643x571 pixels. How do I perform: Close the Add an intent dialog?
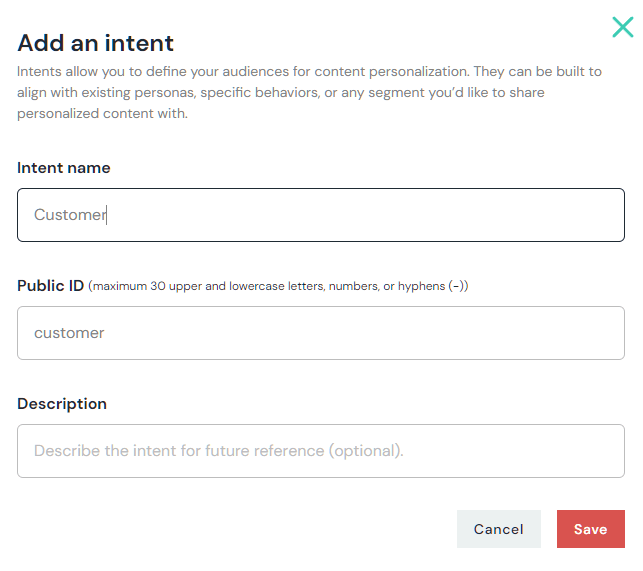(x=622, y=27)
